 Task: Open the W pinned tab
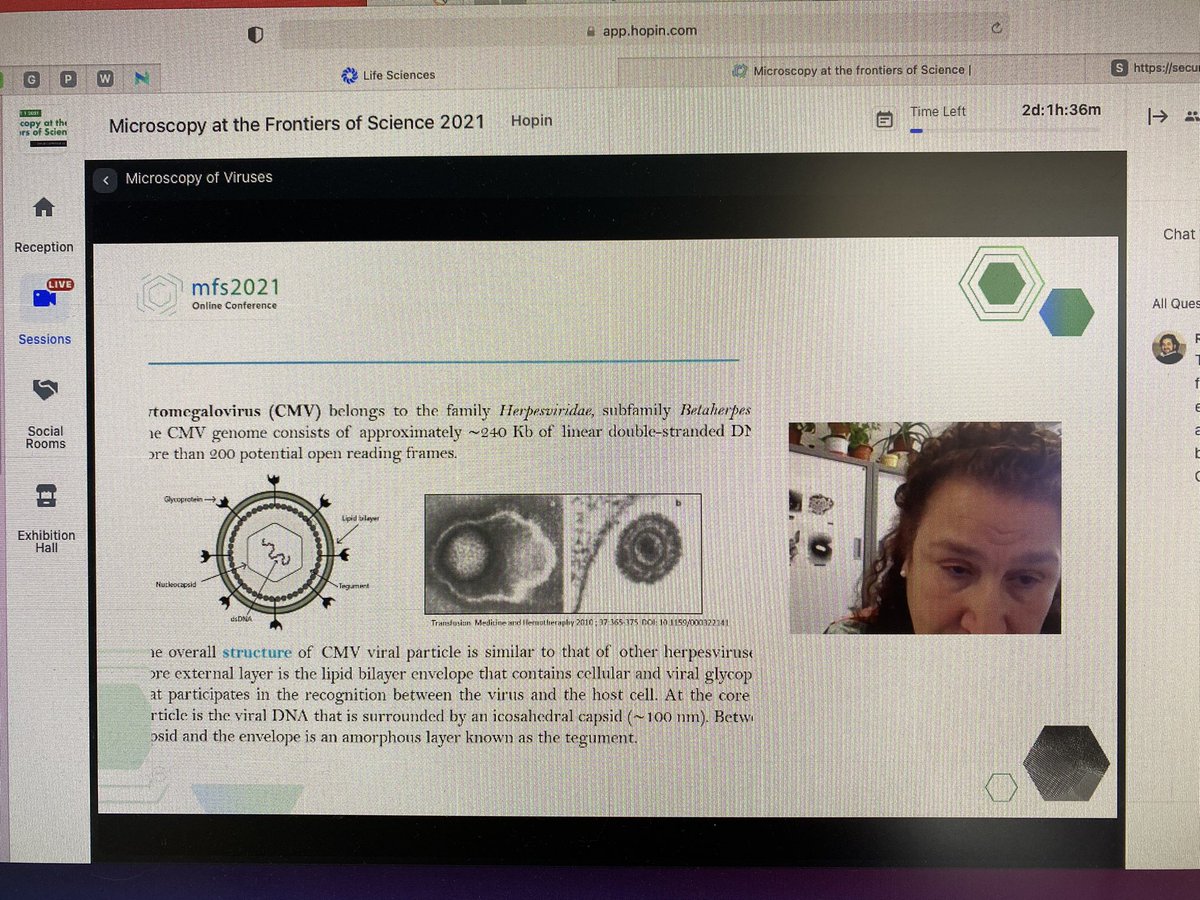(x=105, y=78)
